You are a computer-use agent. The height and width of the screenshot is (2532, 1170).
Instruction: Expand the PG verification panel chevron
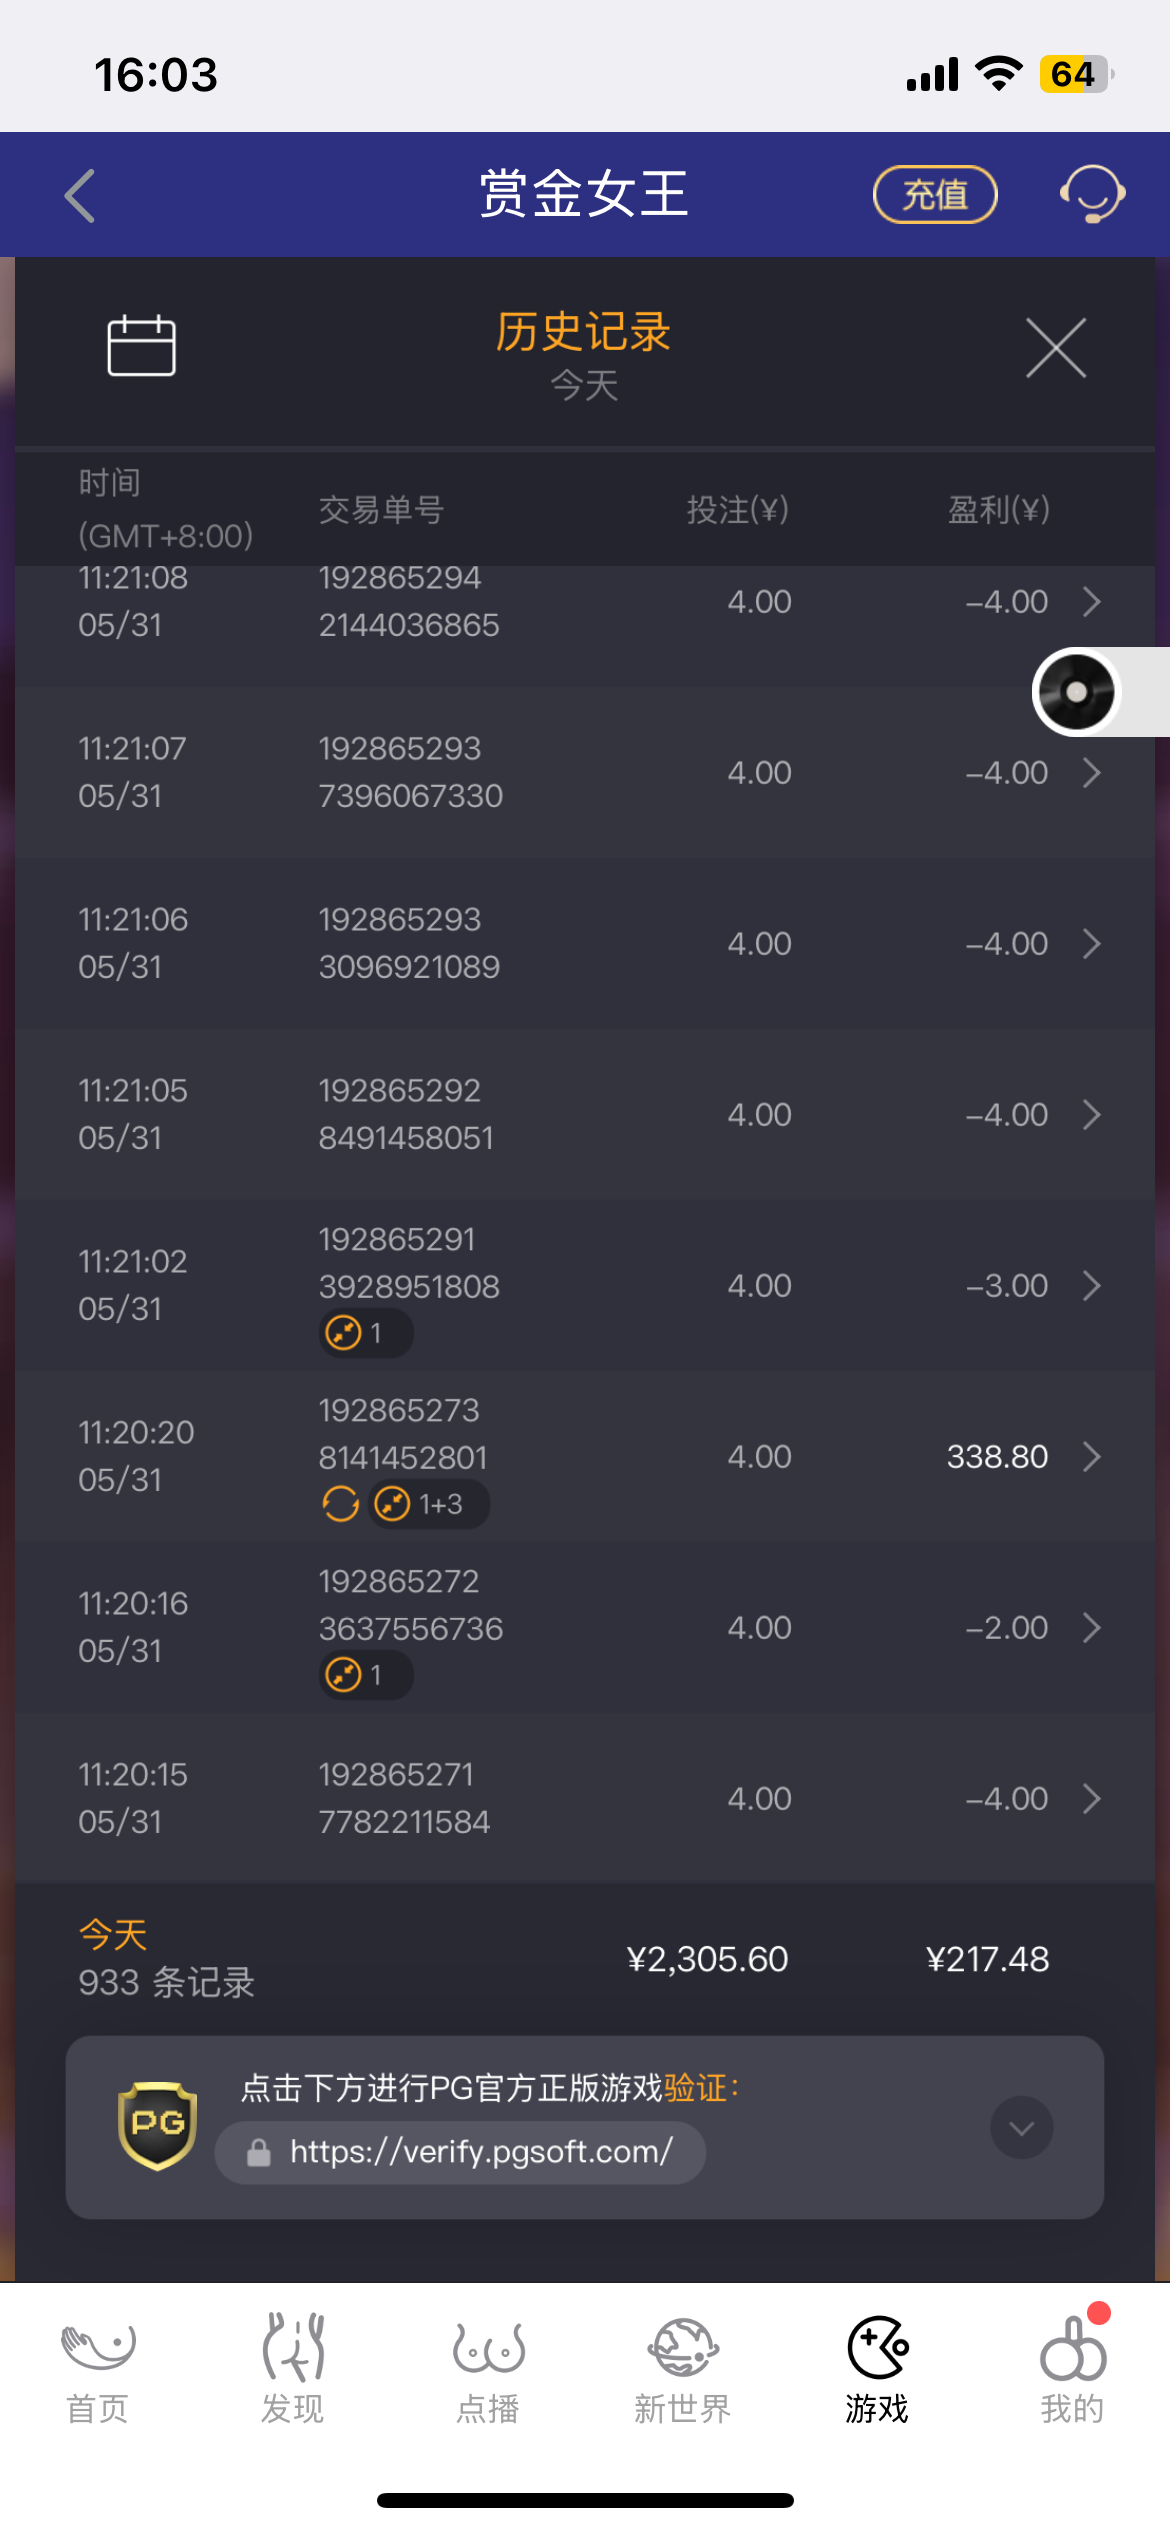click(x=1021, y=2127)
